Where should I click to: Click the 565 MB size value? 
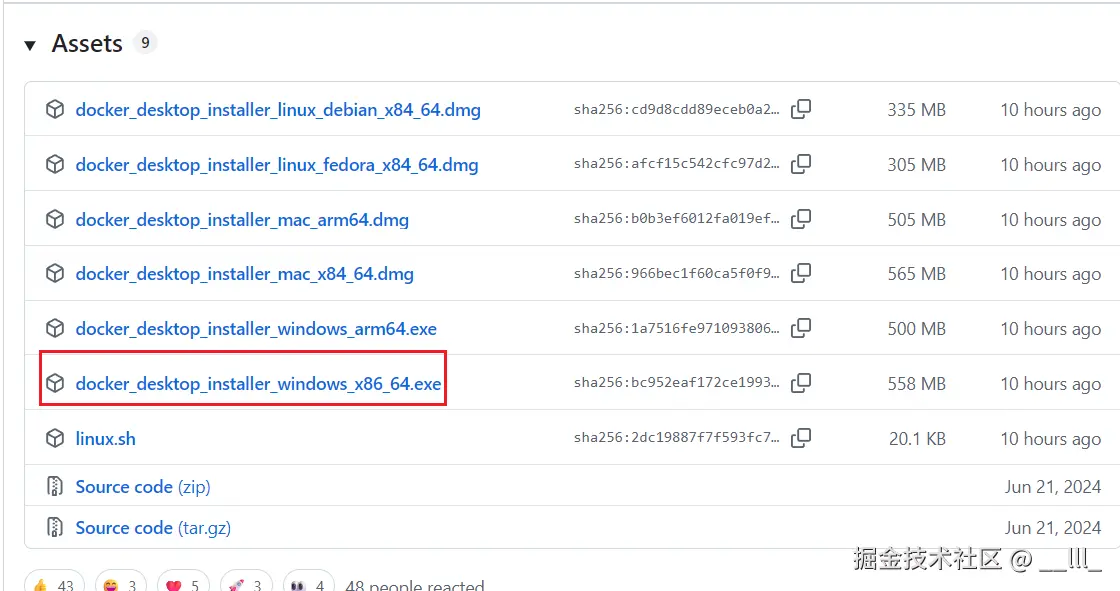(916, 274)
